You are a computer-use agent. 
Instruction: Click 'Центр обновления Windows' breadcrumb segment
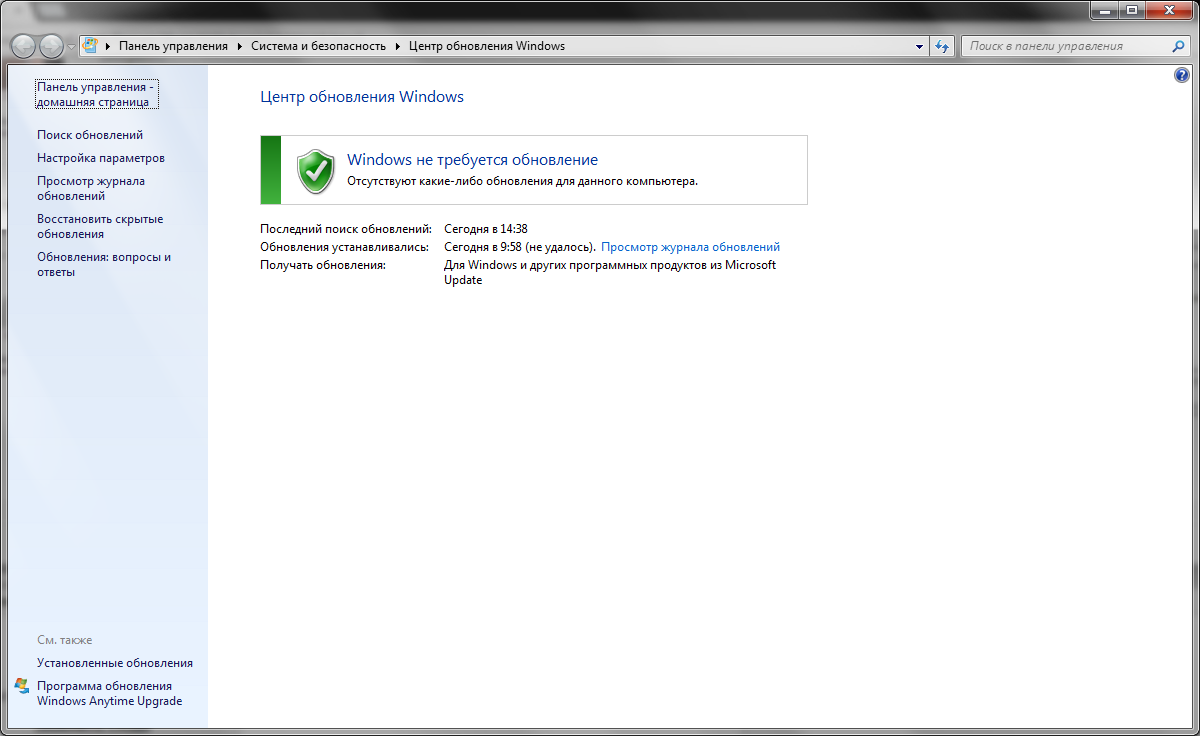(x=487, y=46)
